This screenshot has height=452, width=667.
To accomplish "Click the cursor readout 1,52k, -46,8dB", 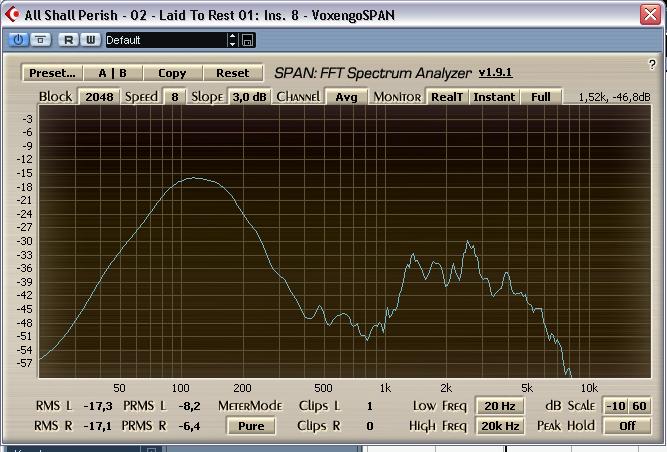I will click(614, 97).
